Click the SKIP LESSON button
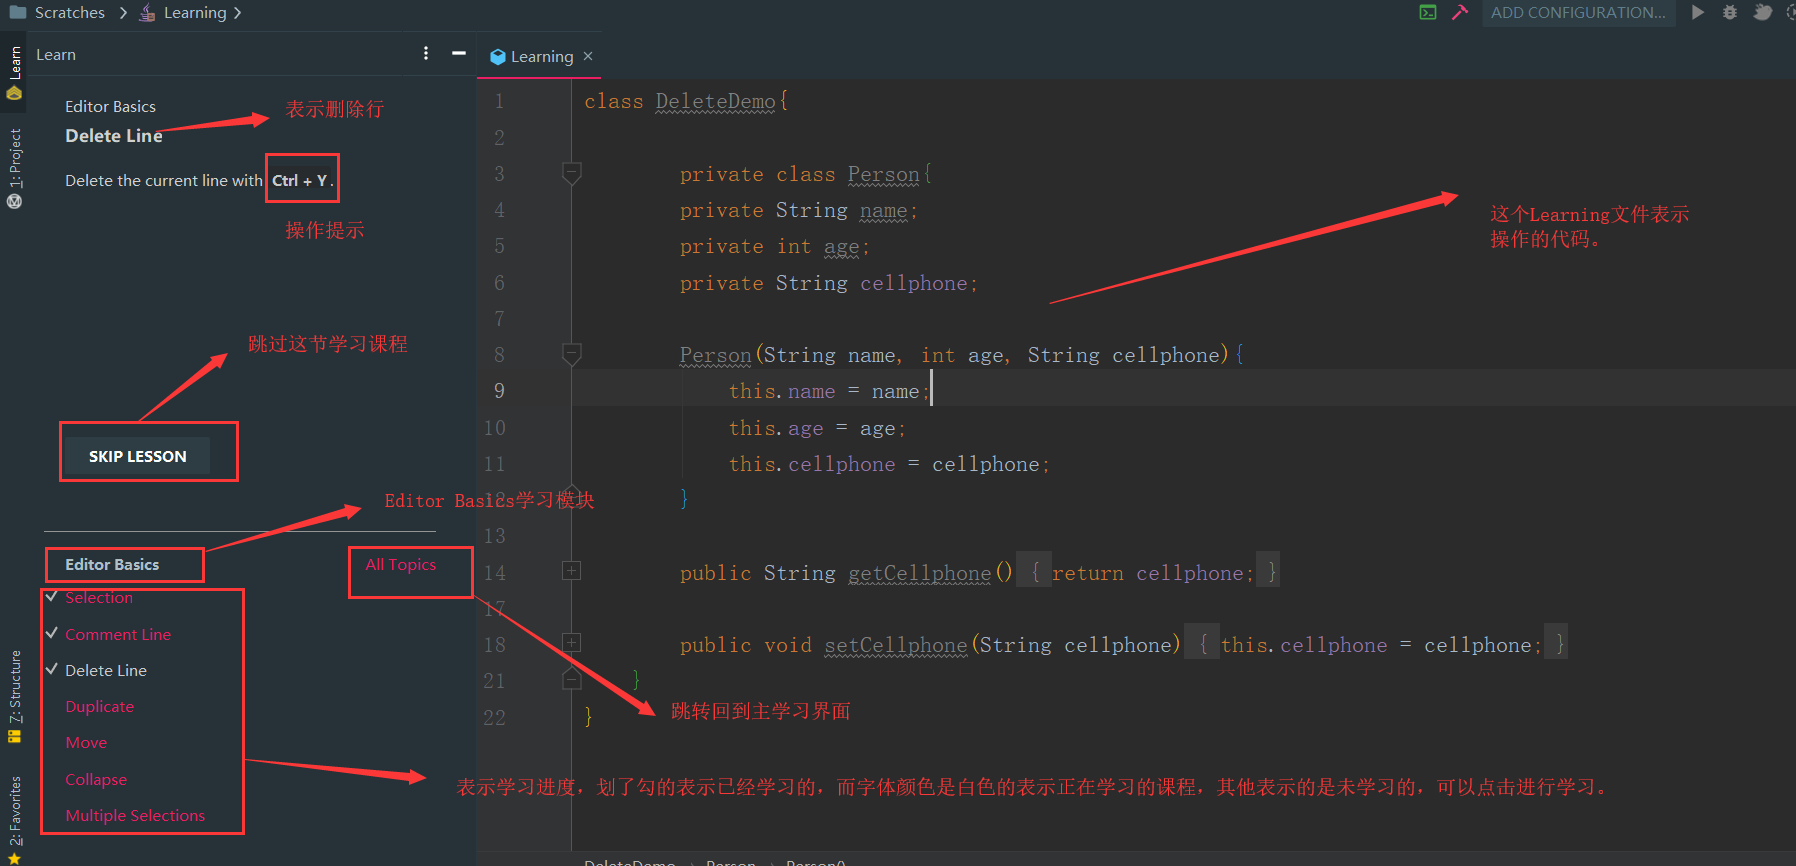The height and width of the screenshot is (866, 1796). [138, 456]
